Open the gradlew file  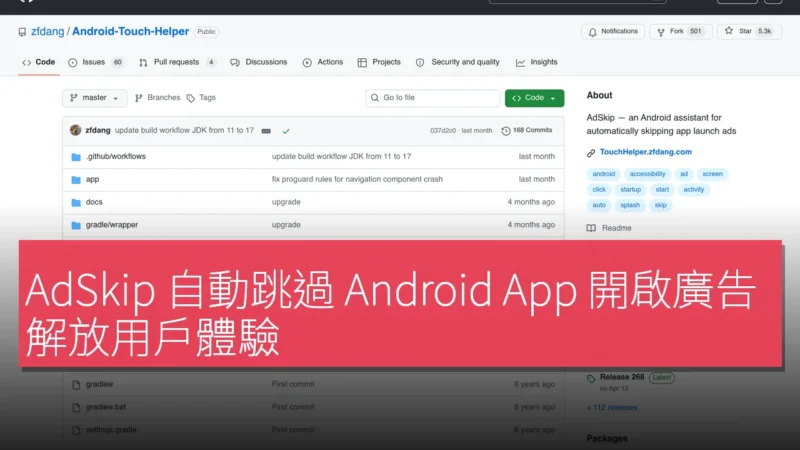99,384
